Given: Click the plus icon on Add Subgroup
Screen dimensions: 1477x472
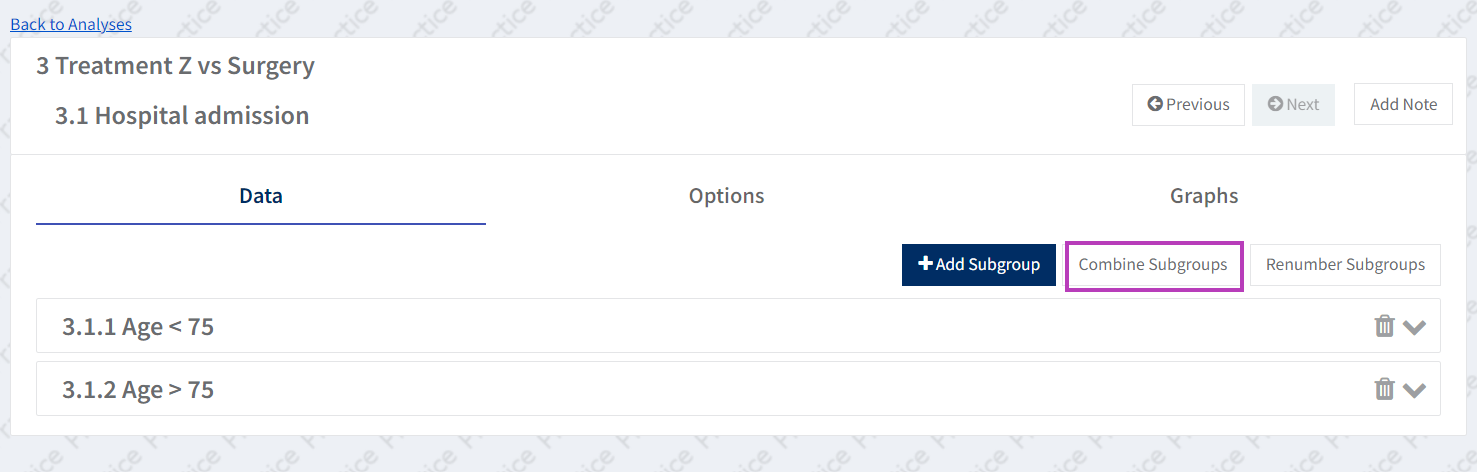Looking at the screenshot, I should [925, 264].
